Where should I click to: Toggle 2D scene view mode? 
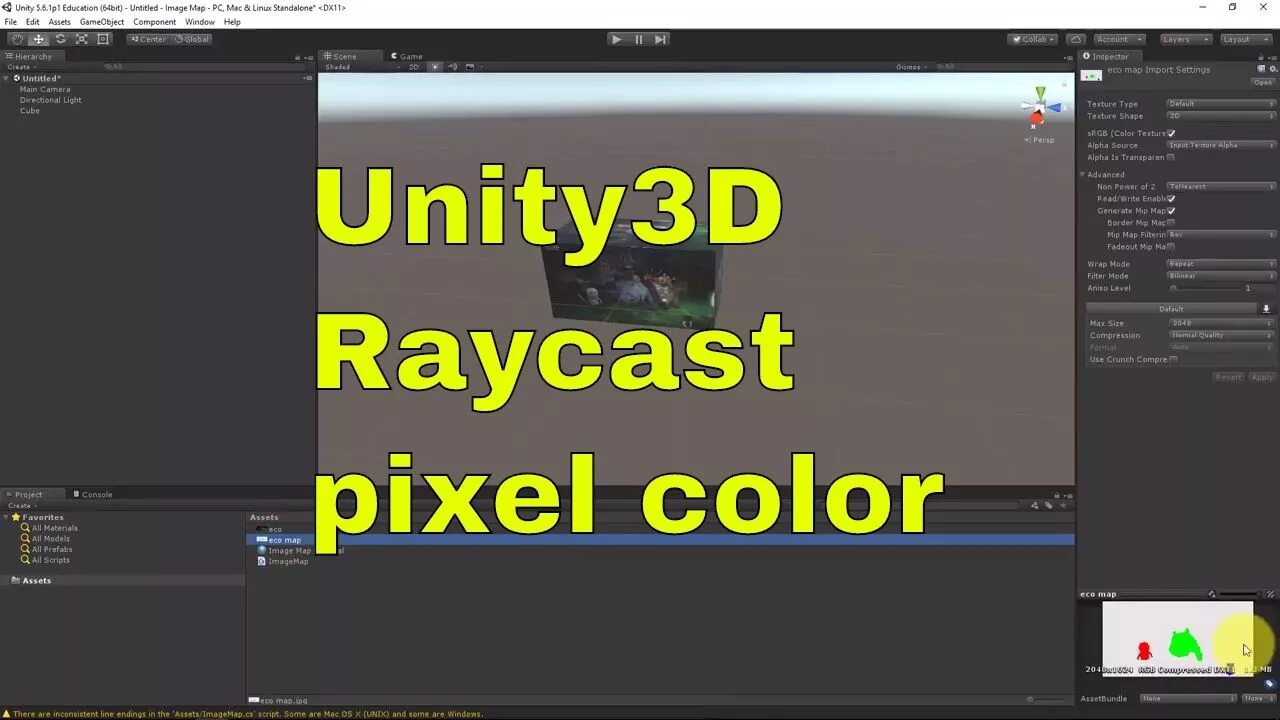(413, 67)
